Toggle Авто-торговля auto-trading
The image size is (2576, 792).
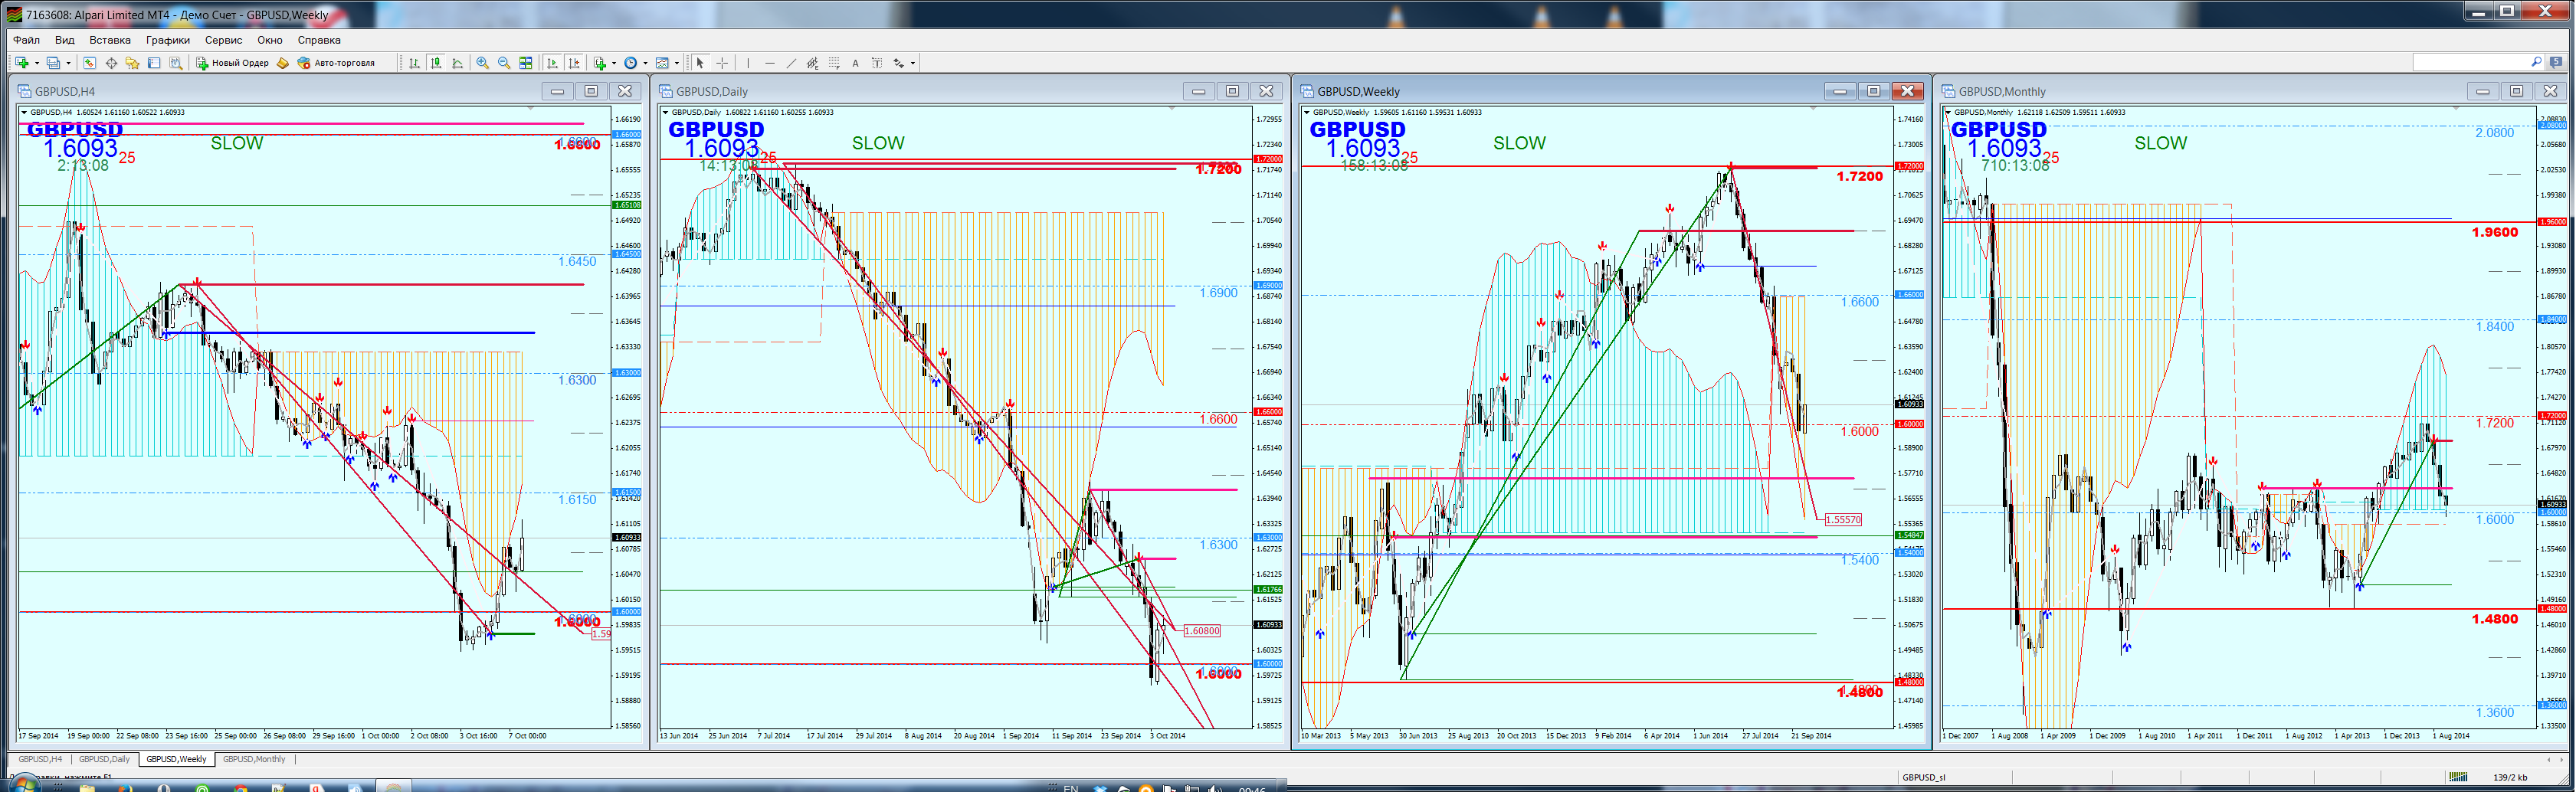click(x=336, y=63)
